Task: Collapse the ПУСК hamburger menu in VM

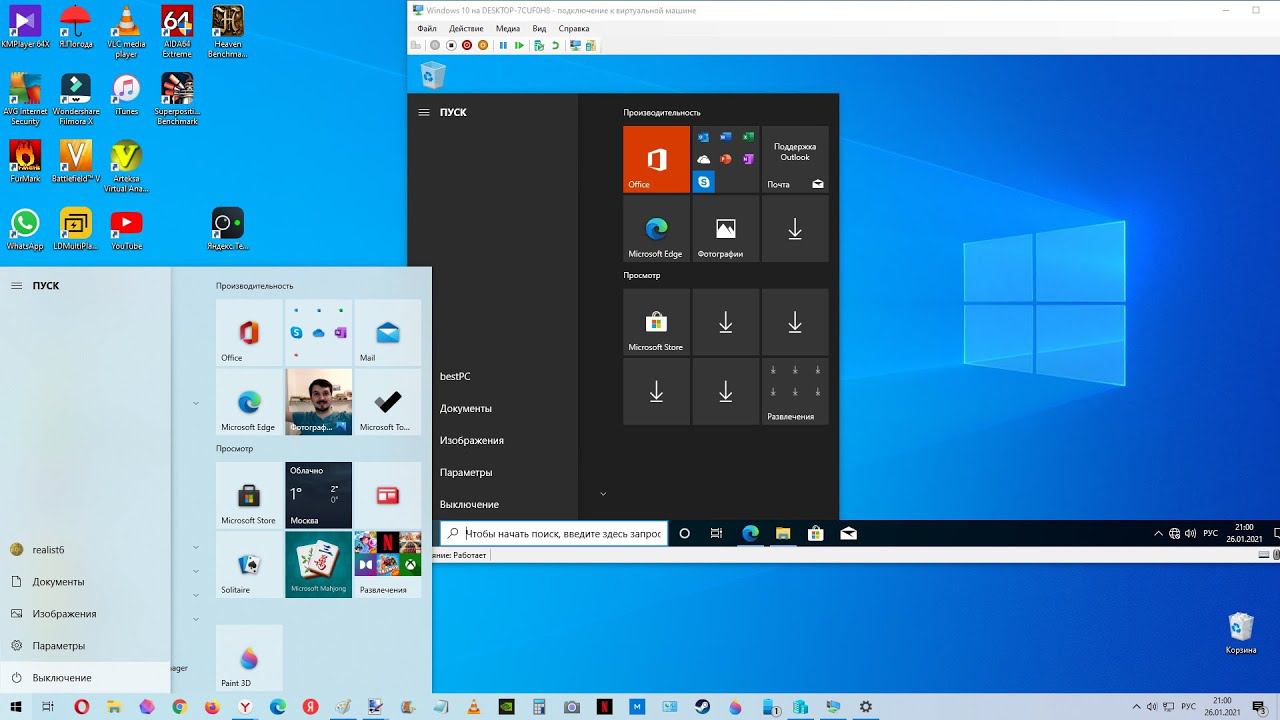Action: [x=424, y=112]
